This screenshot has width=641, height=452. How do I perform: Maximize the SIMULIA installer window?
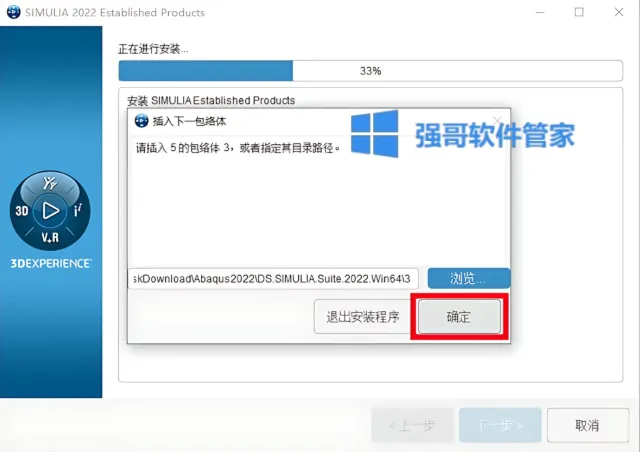point(579,12)
